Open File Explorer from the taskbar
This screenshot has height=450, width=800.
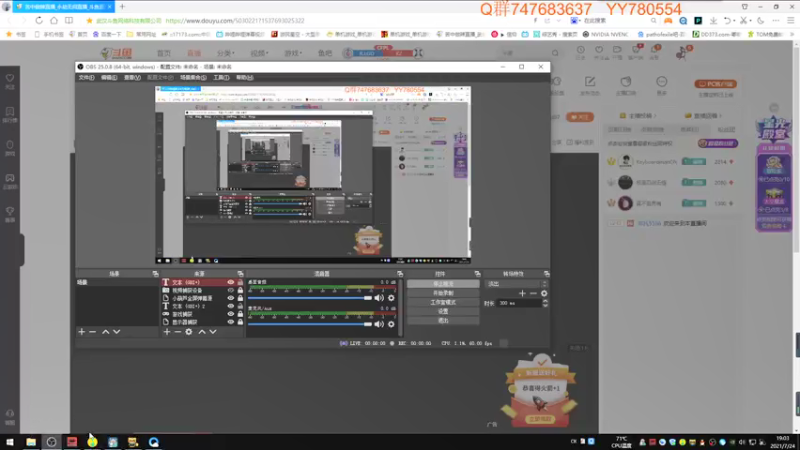pyautogui.click(x=31, y=442)
